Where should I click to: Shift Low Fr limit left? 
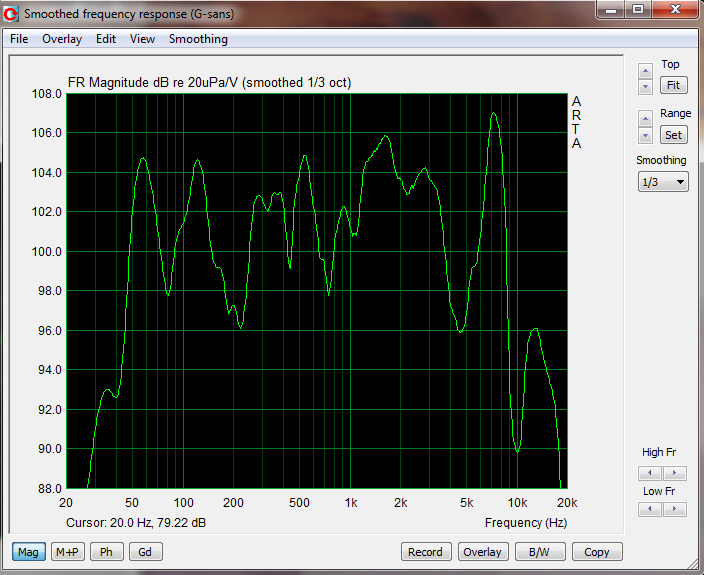(650, 509)
